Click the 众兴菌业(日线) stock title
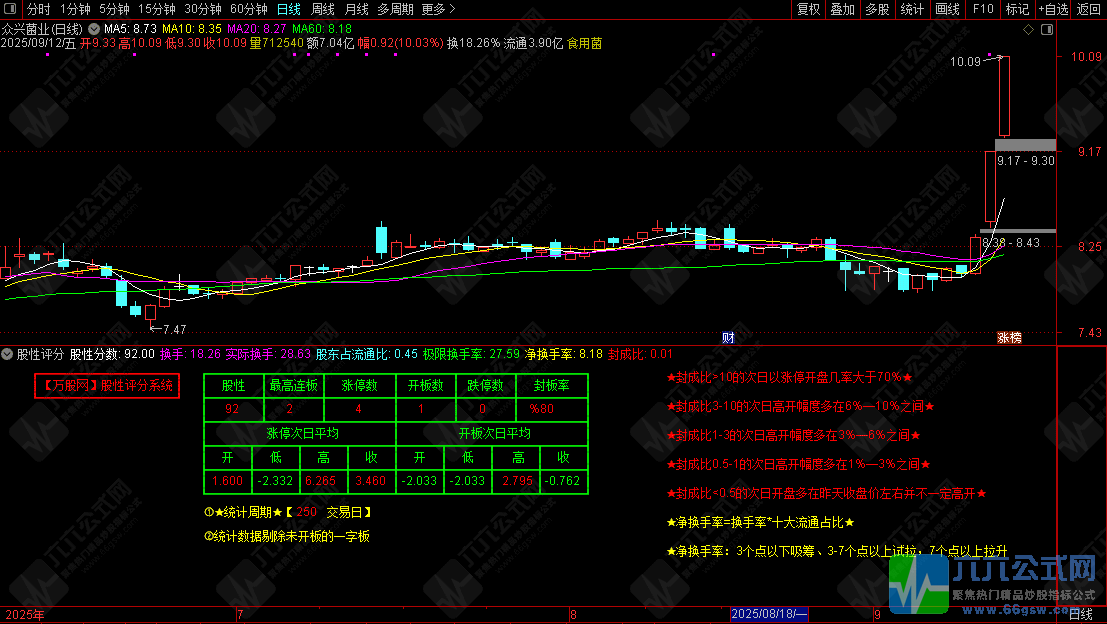Image resolution: width=1107 pixels, height=624 pixels. click(42, 29)
